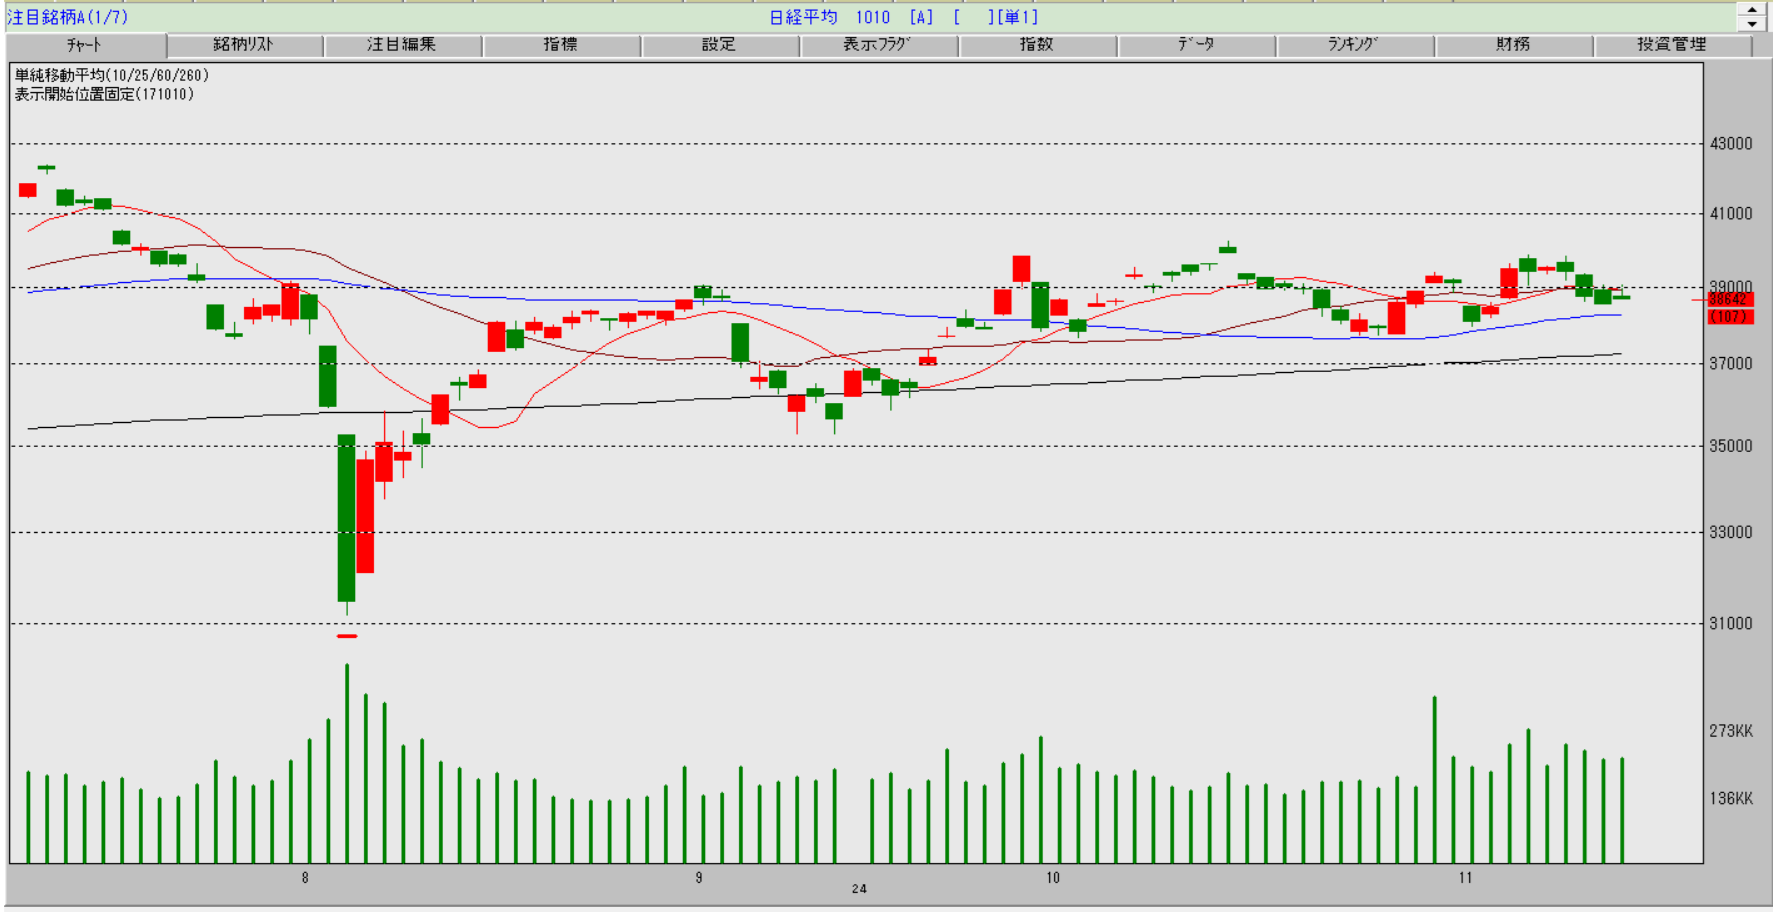Switch to the 投資管理 tab
The width and height of the screenshot is (1773, 912).
pos(1672,45)
